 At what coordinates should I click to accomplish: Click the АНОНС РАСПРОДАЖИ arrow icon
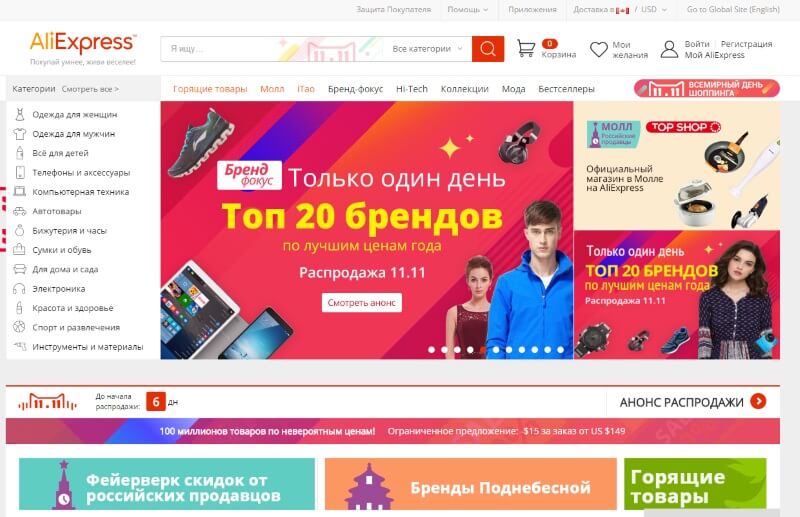pyautogui.click(x=758, y=402)
